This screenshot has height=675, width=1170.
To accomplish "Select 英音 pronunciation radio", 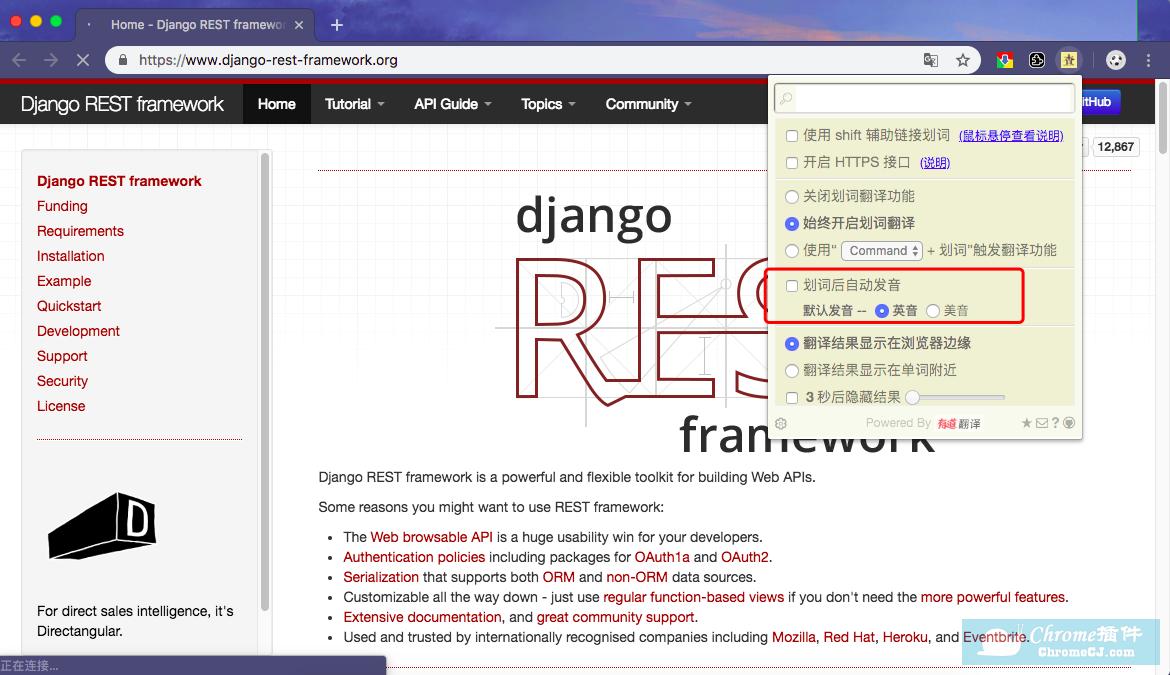I will click(x=882, y=311).
